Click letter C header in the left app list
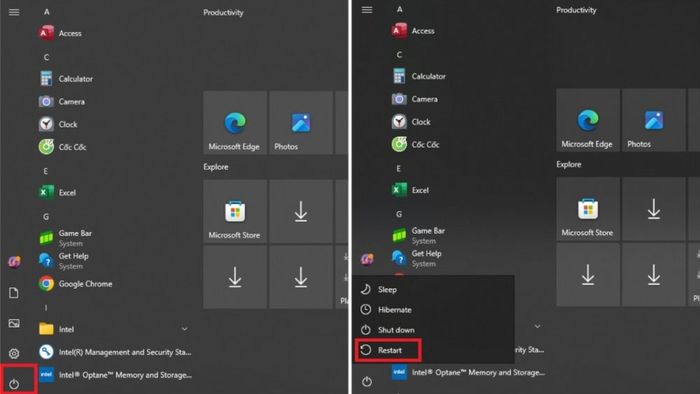700x394 pixels. (x=46, y=58)
